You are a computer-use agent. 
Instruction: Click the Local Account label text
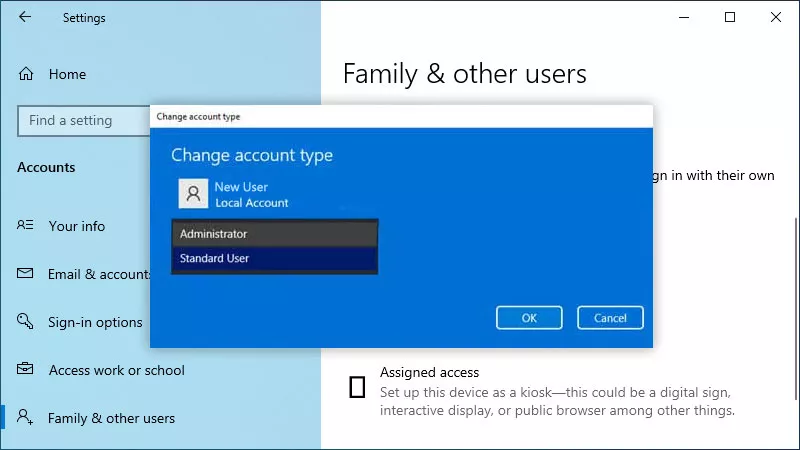click(252, 203)
